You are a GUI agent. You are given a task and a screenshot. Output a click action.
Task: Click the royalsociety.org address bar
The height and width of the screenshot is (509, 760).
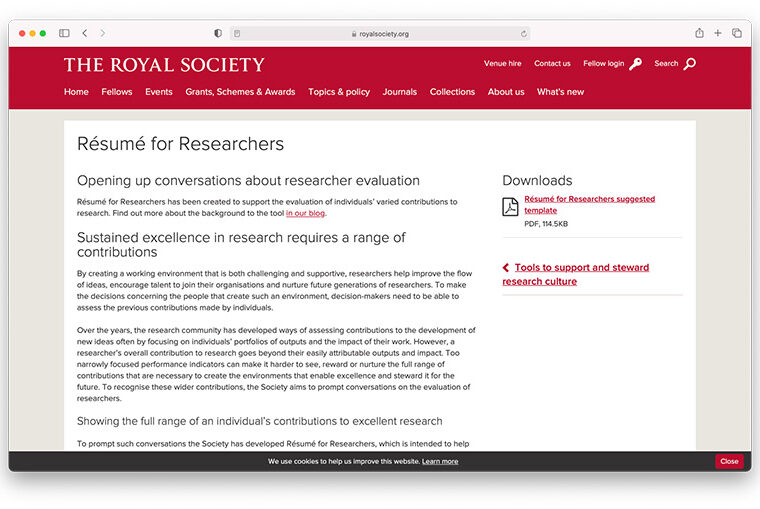point(380,33)
